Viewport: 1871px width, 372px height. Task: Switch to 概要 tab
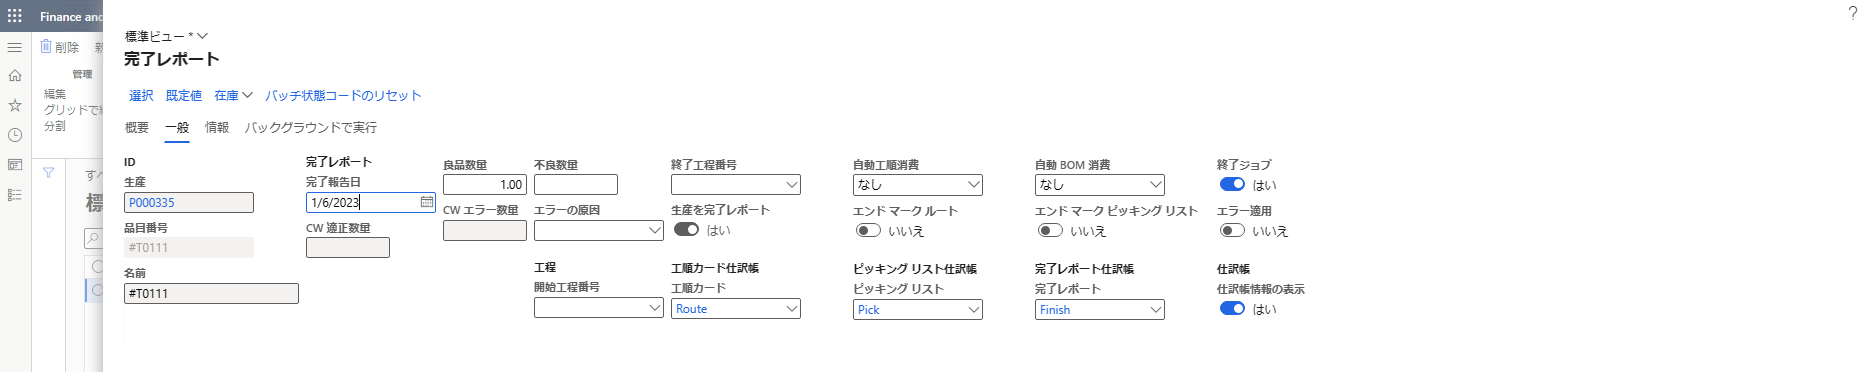[137, 128]
